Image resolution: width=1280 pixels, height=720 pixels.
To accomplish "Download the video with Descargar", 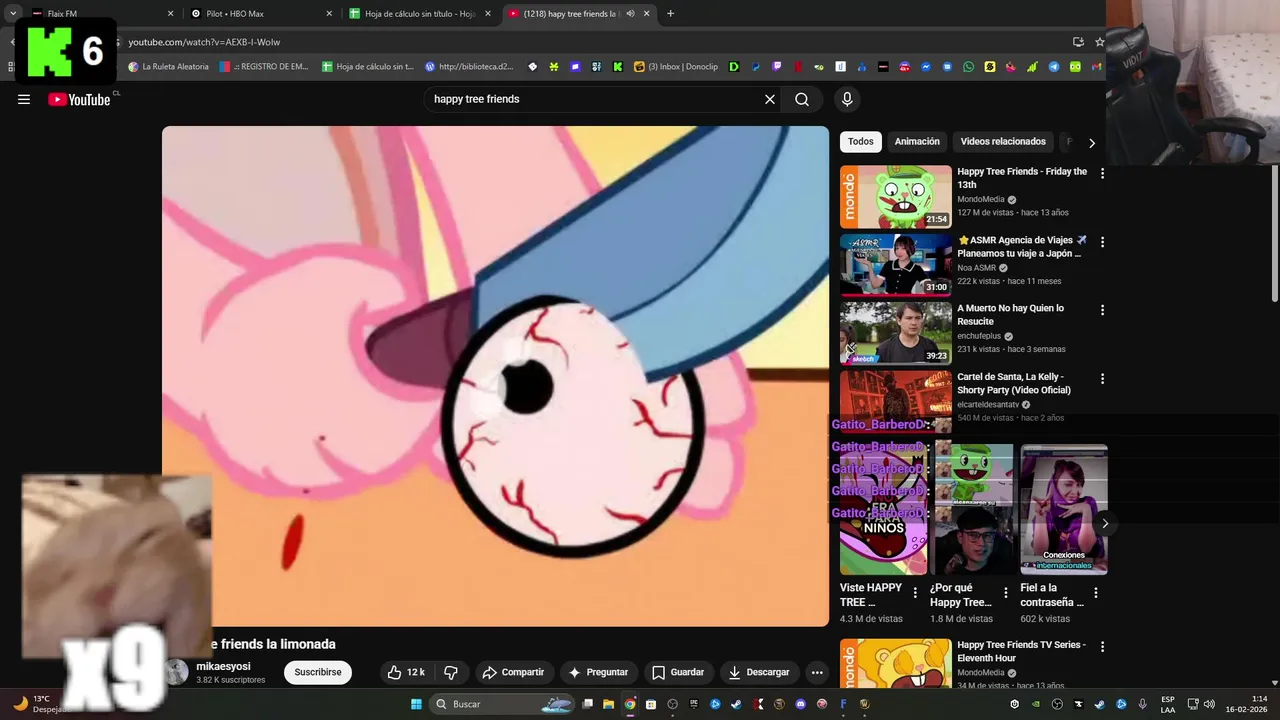I will point(759,672).
